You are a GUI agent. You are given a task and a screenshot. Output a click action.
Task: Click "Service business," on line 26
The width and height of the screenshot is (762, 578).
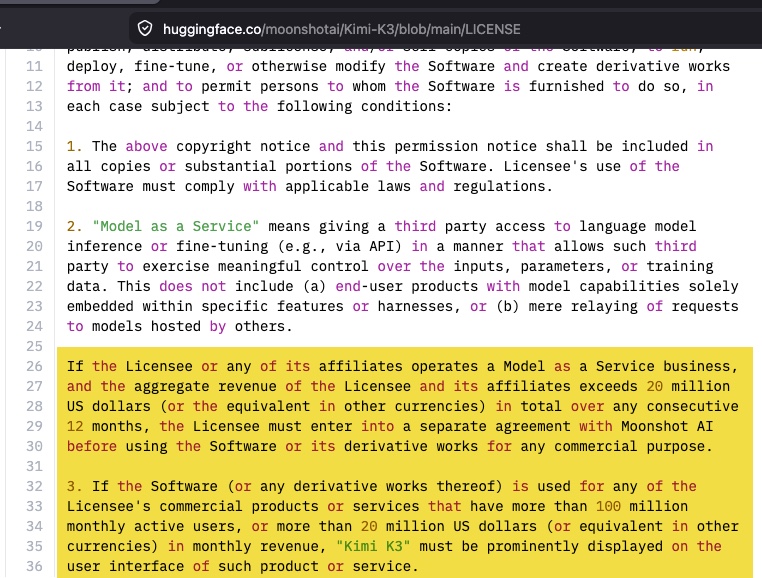(667, 366)
